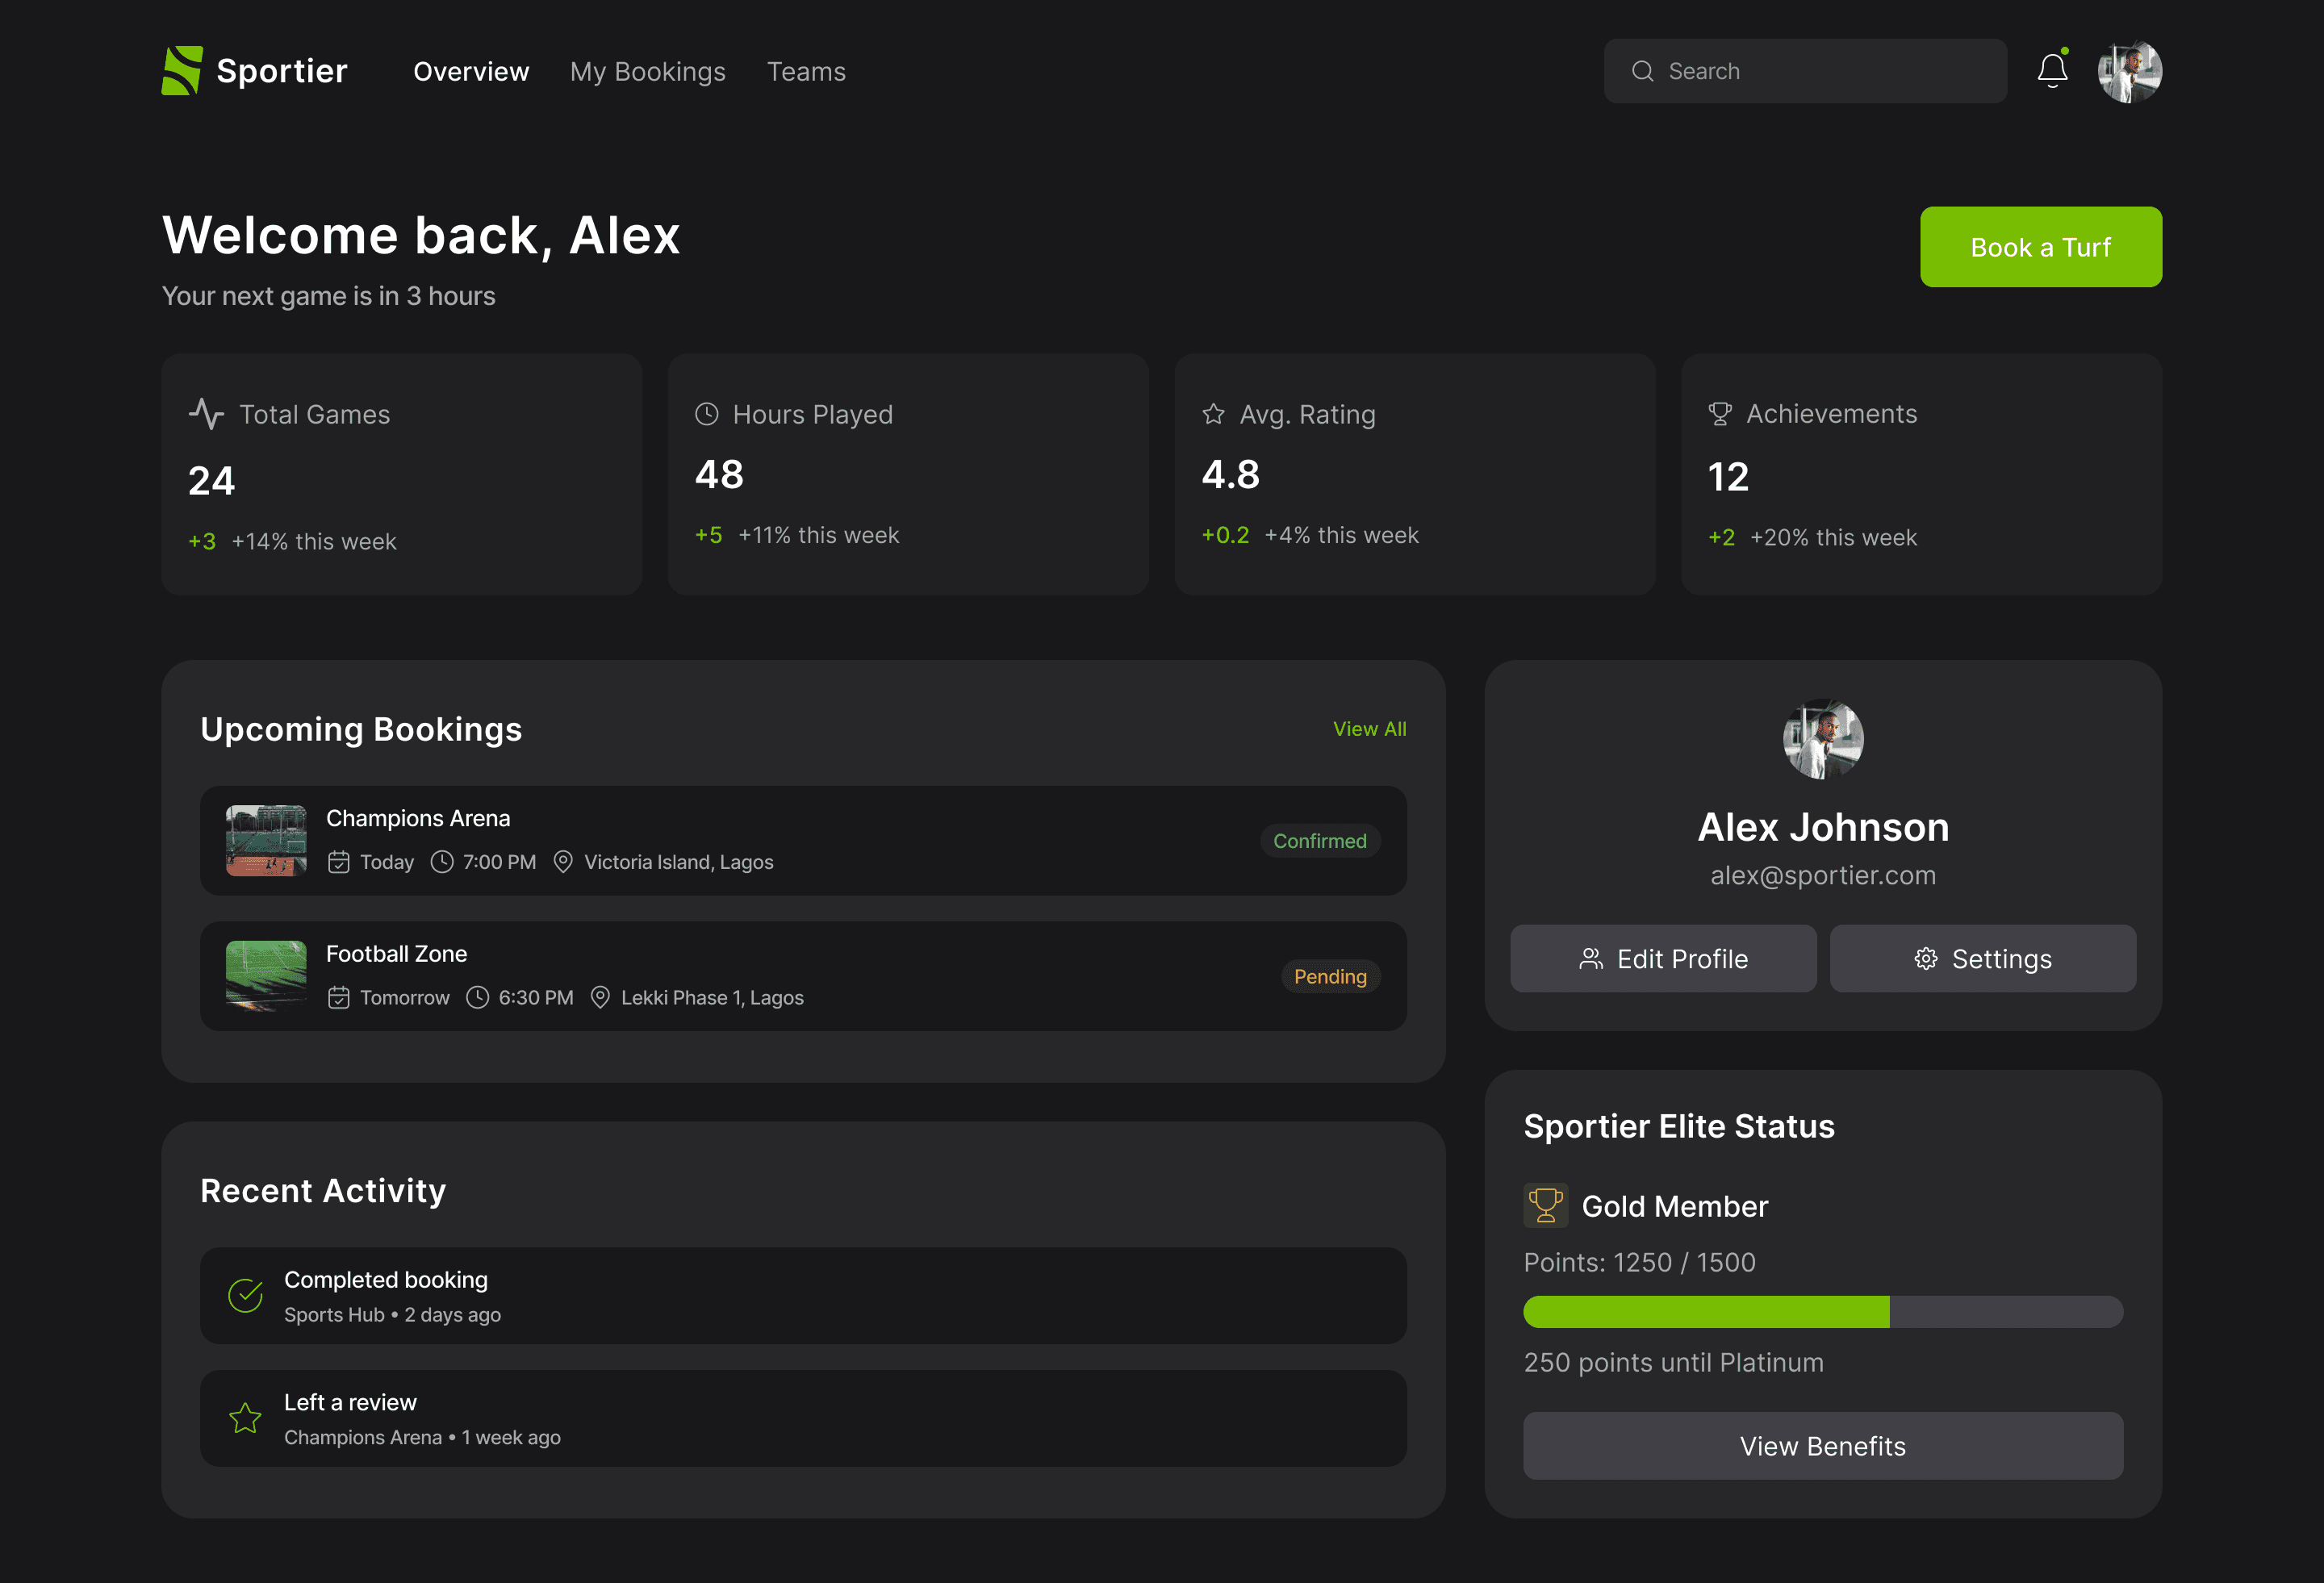Click the Hours Played clock icon

tap(707, 414)
